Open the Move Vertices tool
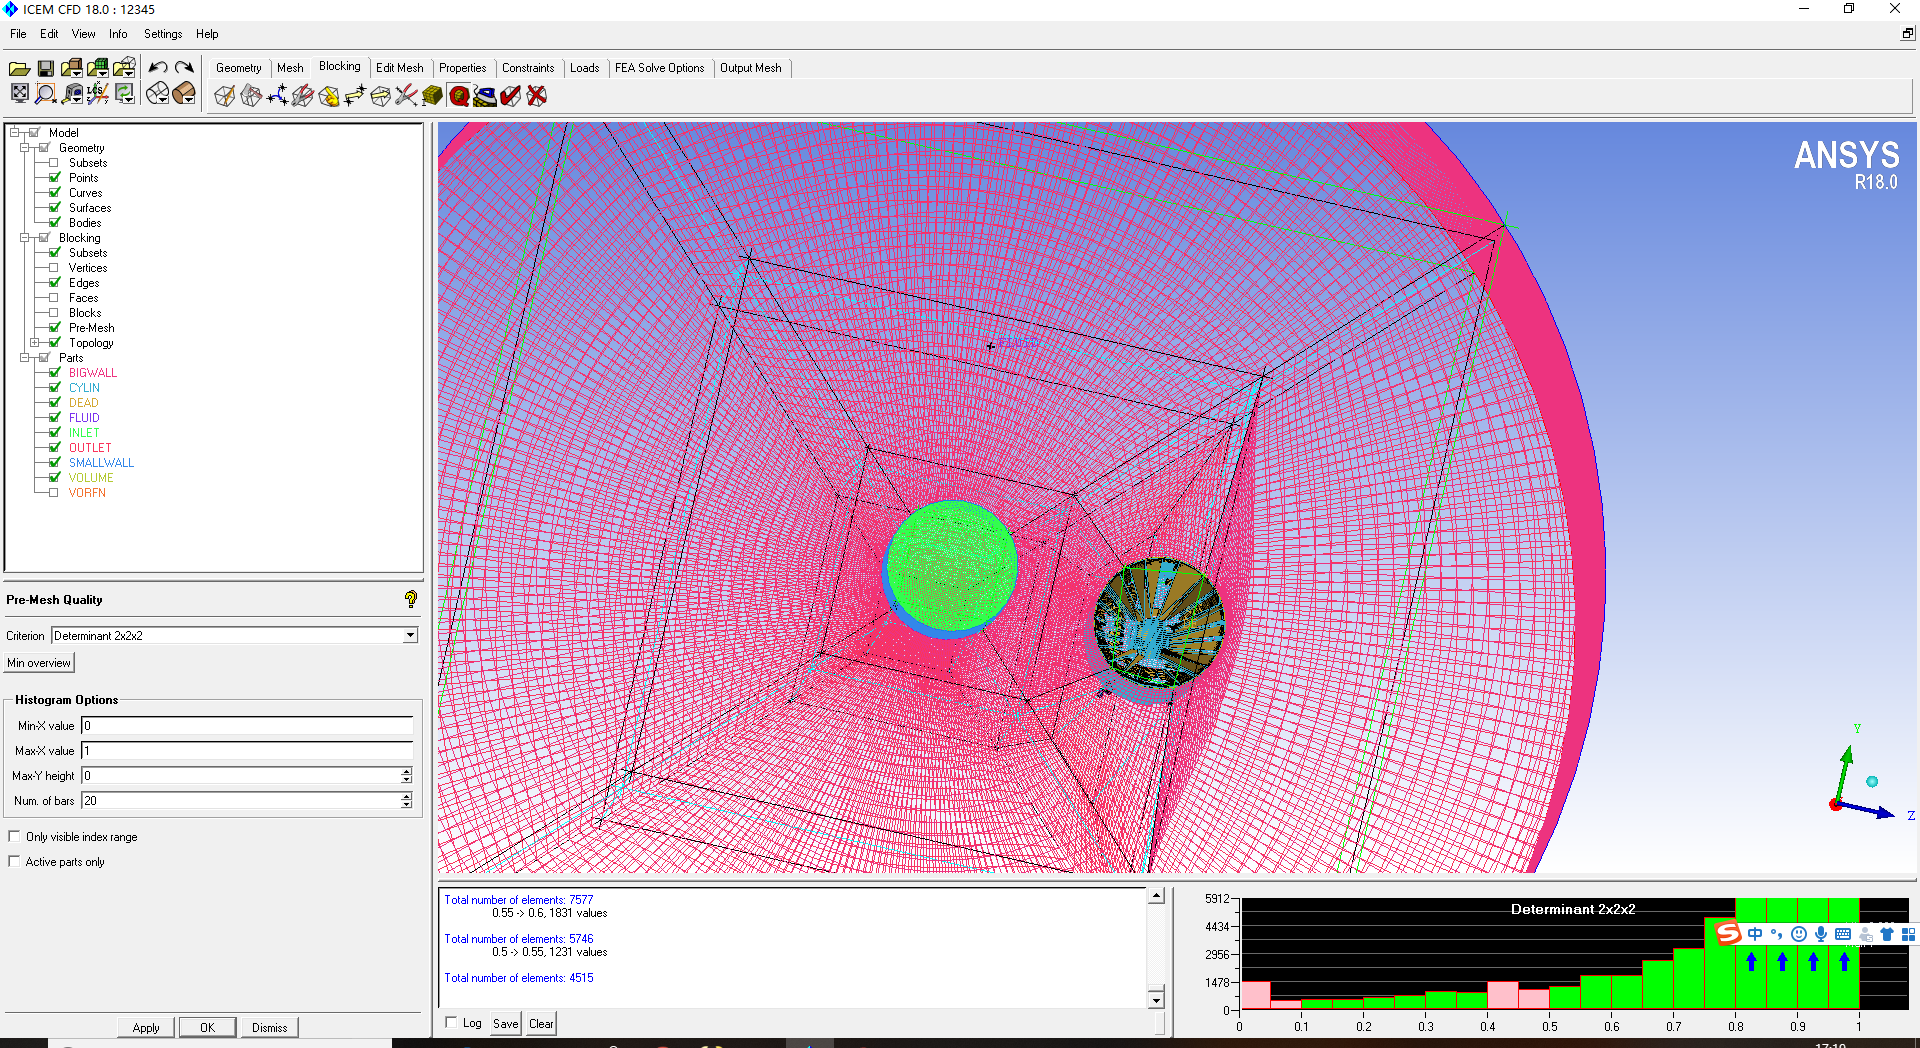This screenshot has width=1920, height=1048. pos(354,96)
